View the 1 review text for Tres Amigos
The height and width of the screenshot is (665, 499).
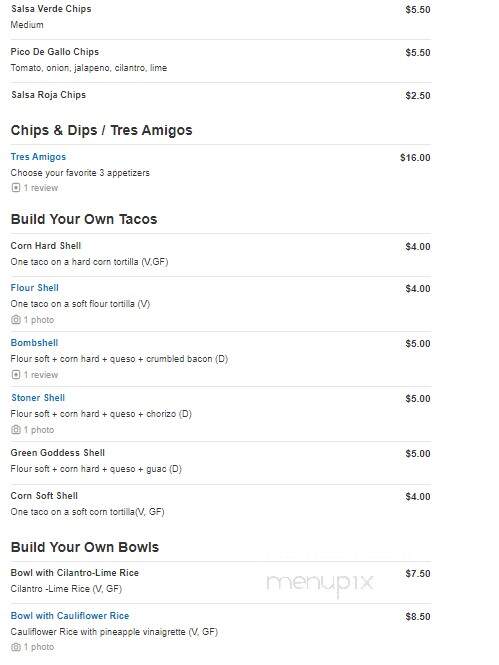pyautogui.click(x=41, y=187)
